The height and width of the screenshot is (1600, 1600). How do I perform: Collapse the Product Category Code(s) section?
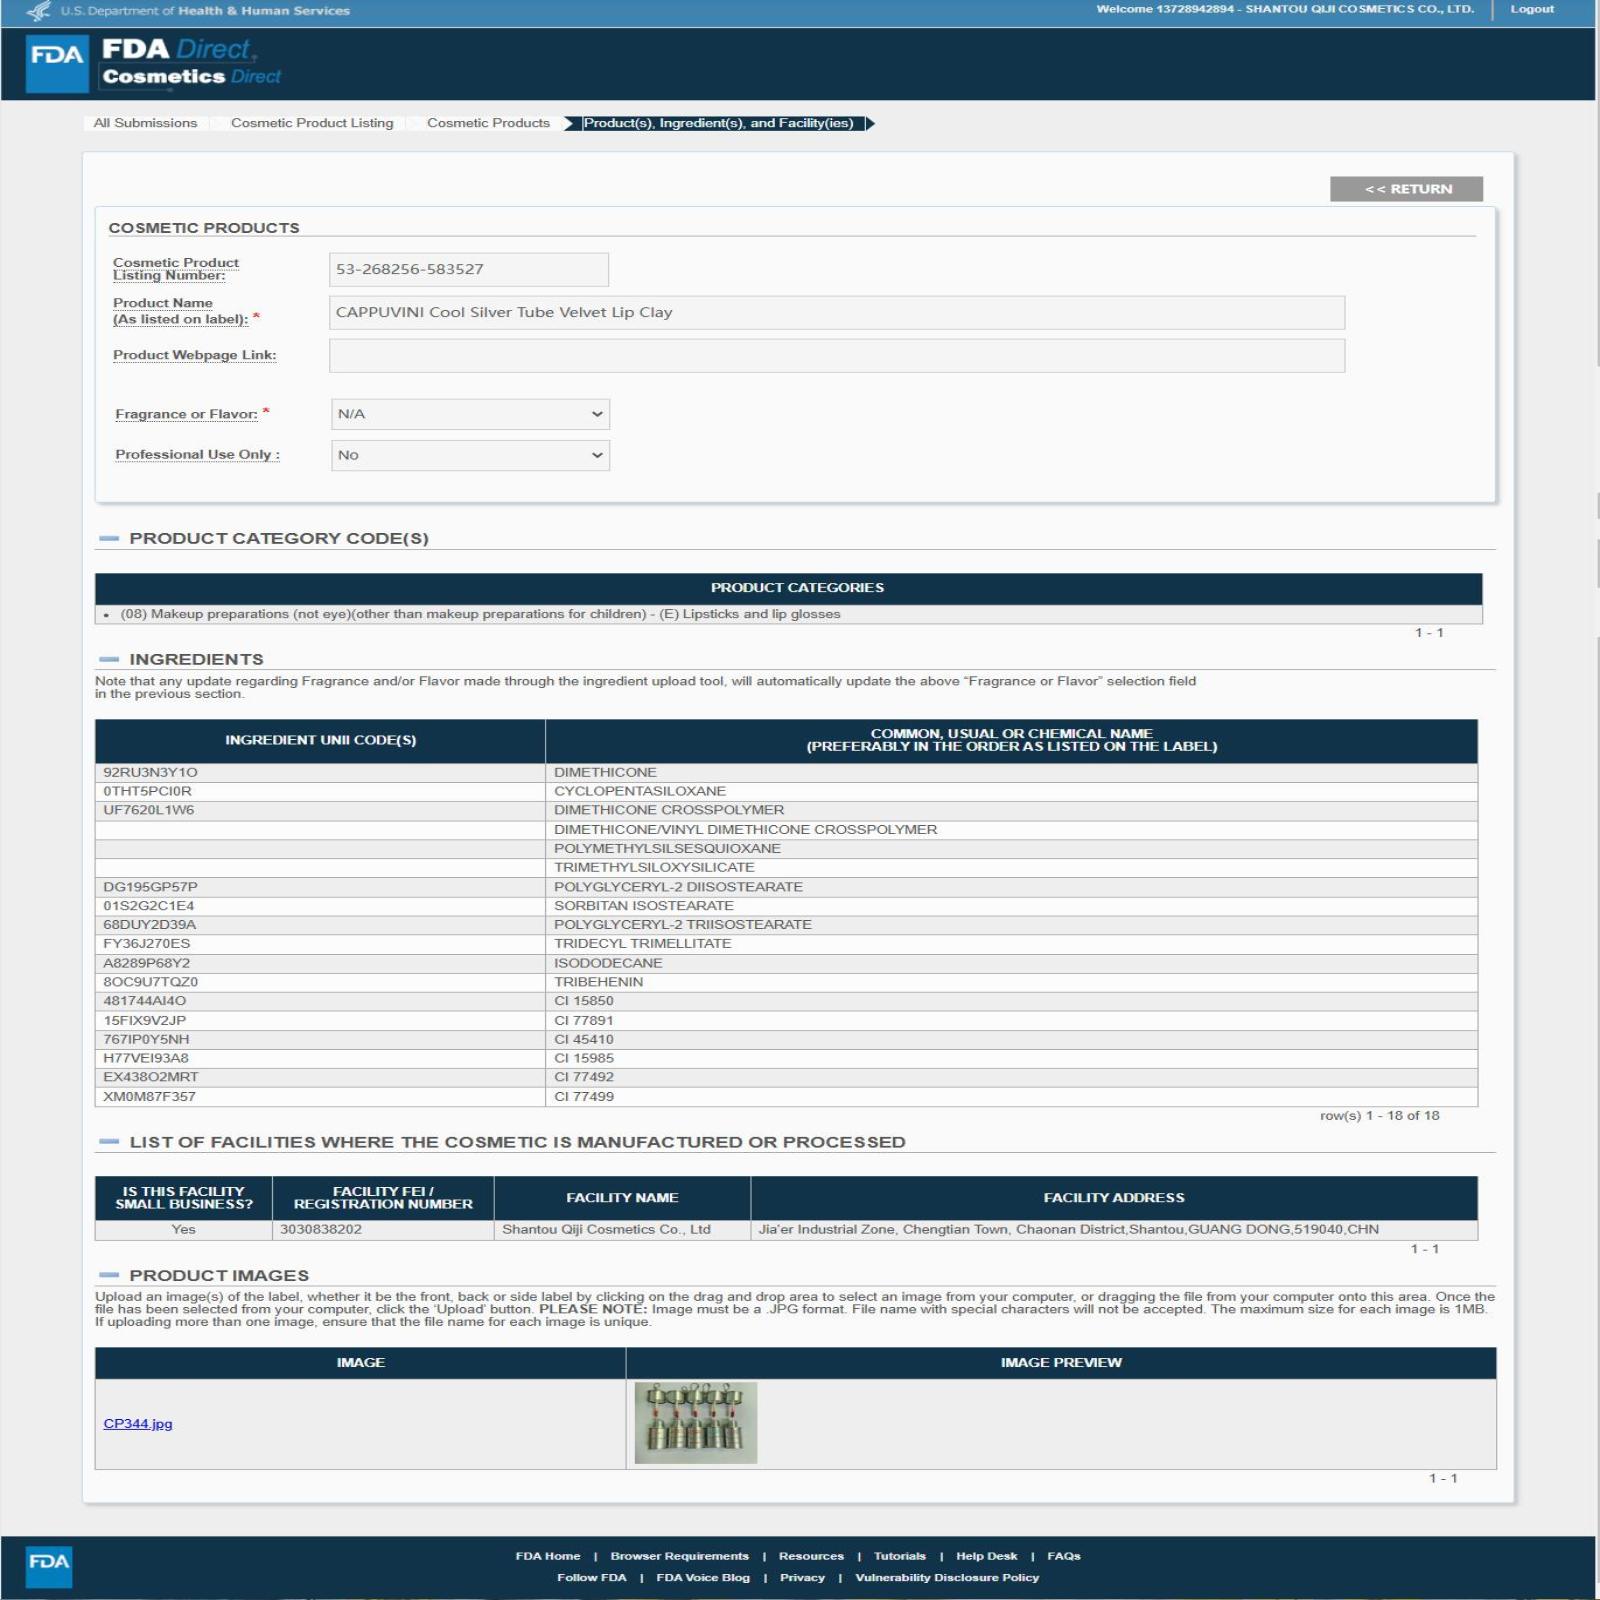109,538
